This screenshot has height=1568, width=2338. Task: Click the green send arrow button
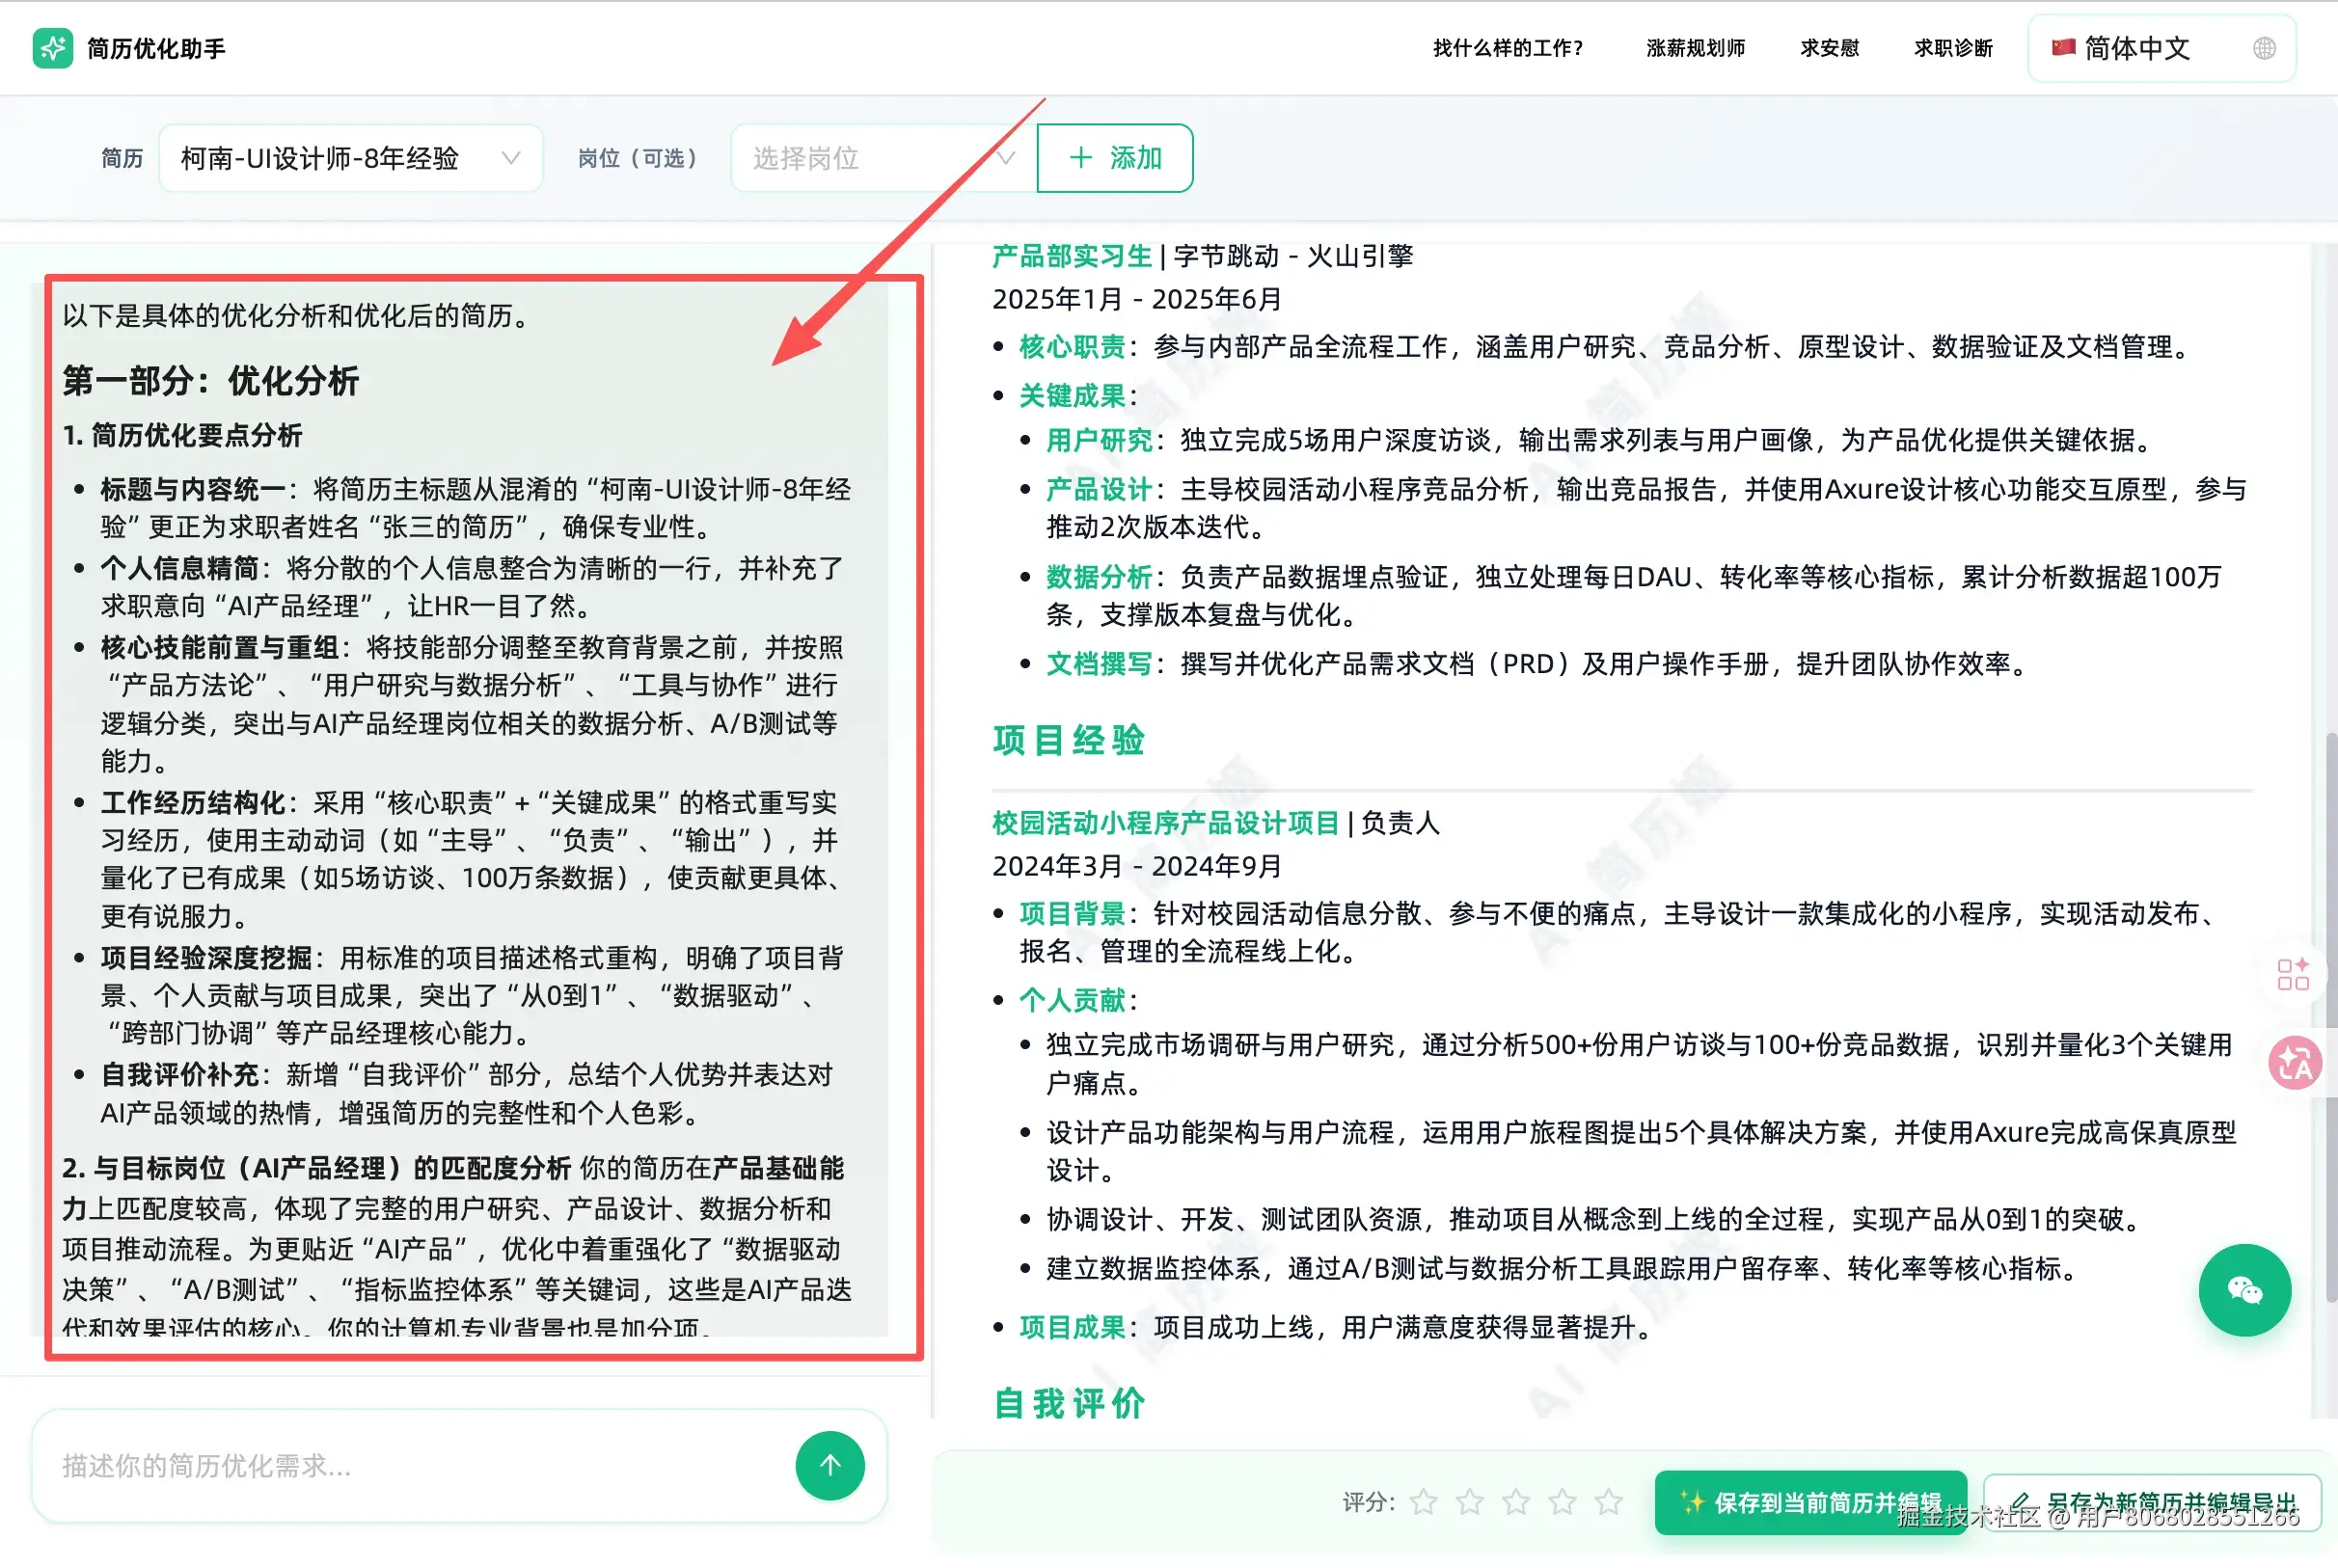click(829, 1465)
